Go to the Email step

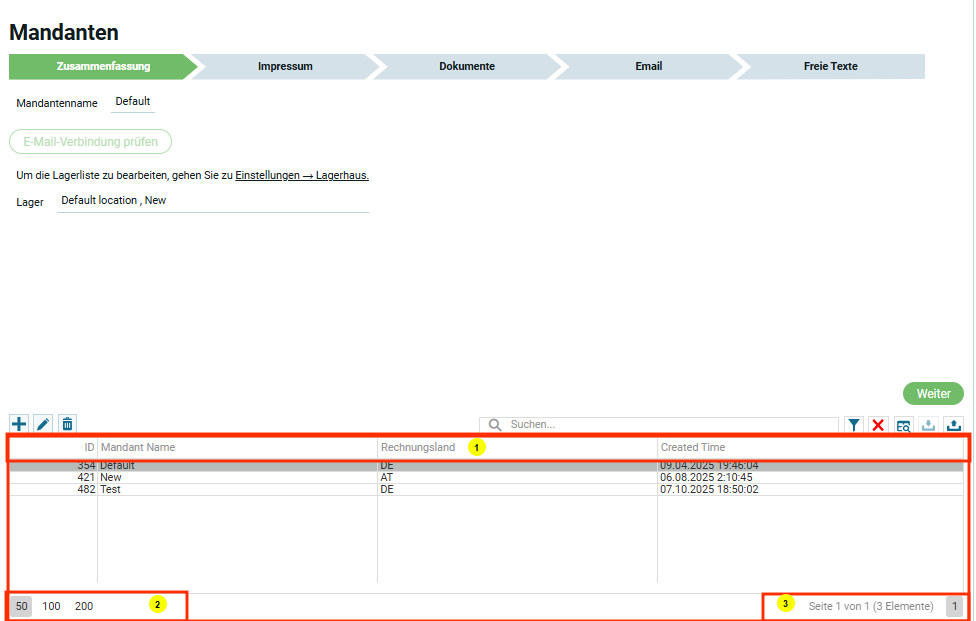pyautogui.click(x=648, y=67)
